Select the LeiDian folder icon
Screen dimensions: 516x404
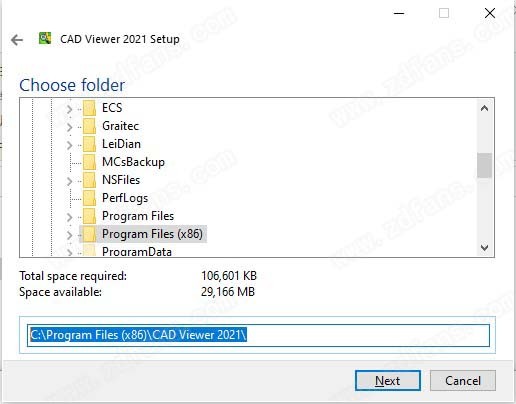(89, 144)
